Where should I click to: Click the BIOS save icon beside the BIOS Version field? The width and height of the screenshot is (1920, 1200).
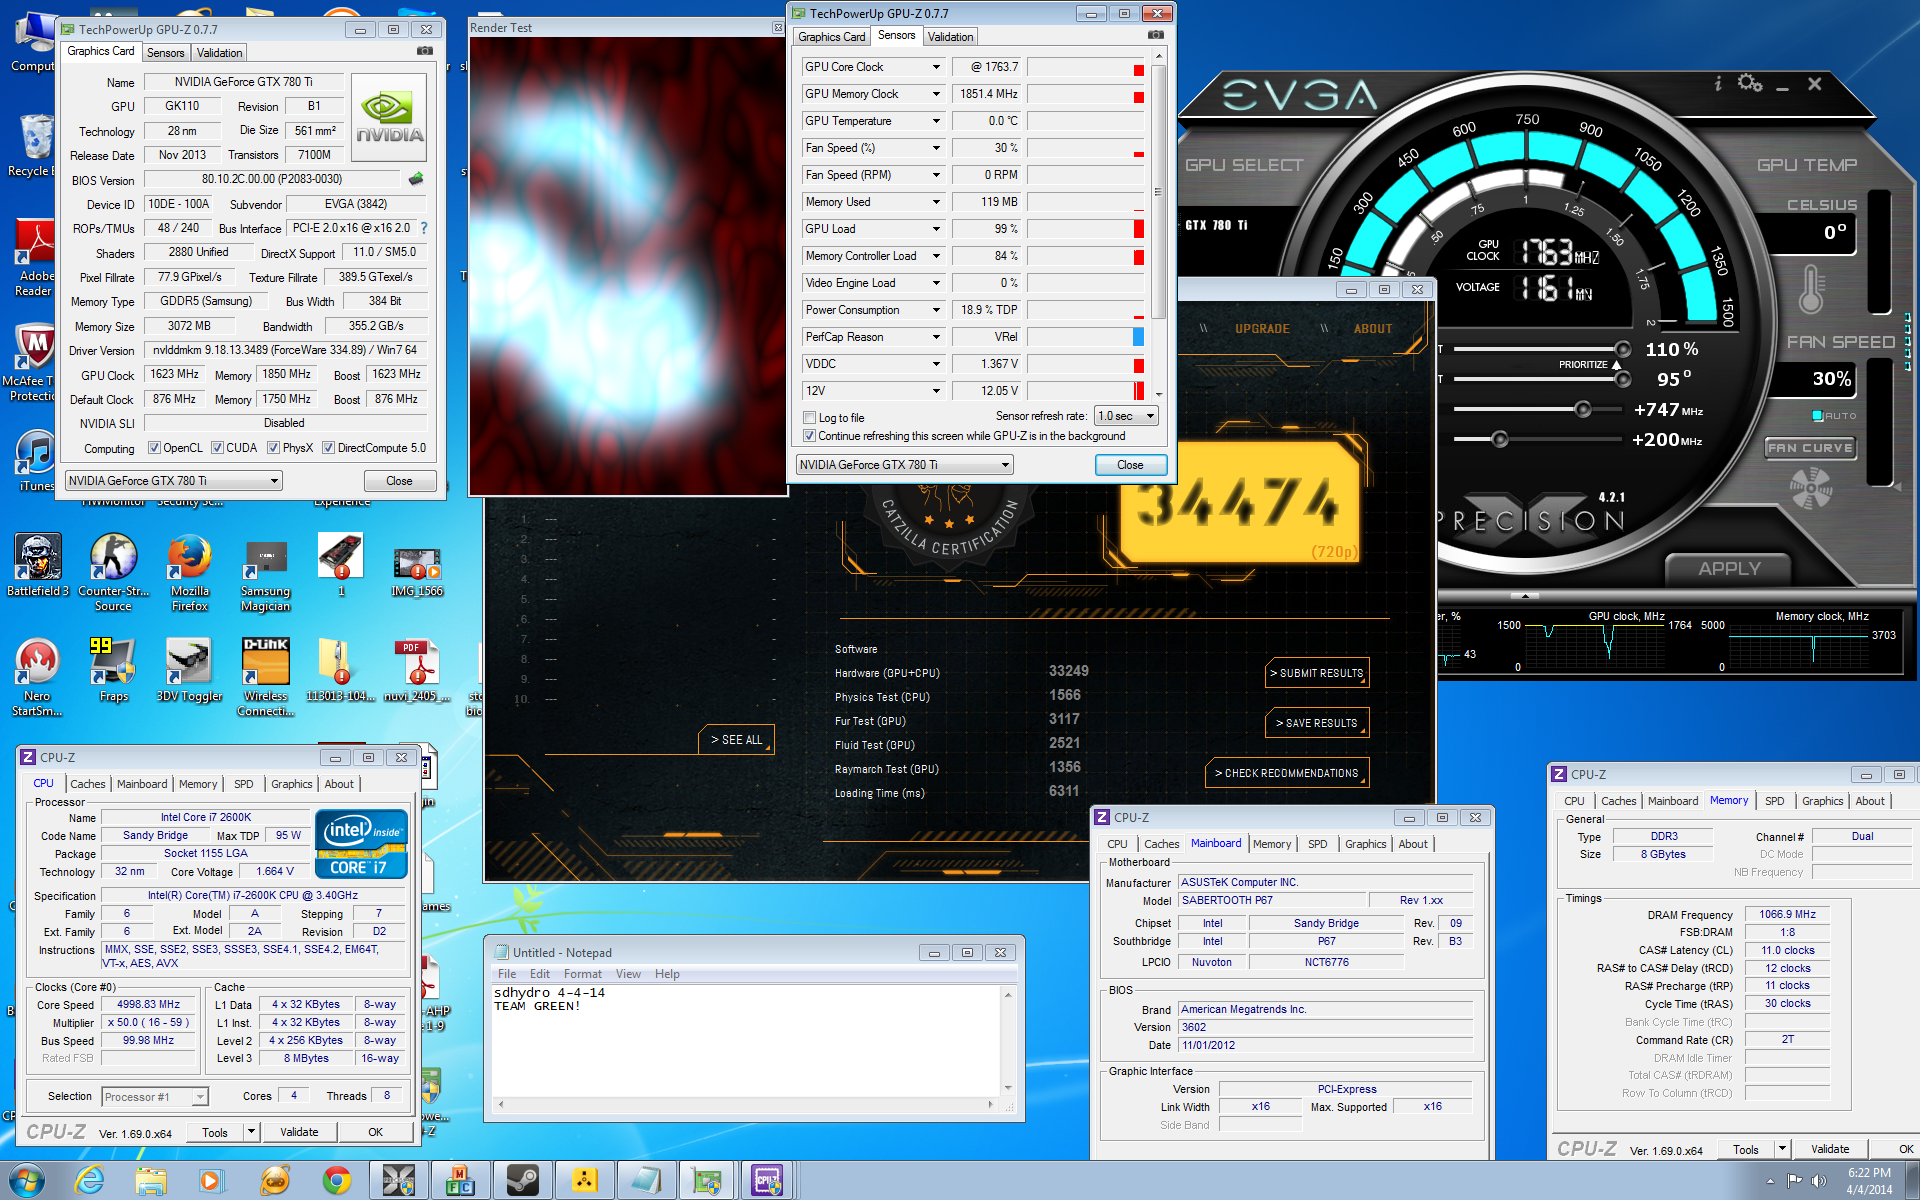[x=417, y=179]
